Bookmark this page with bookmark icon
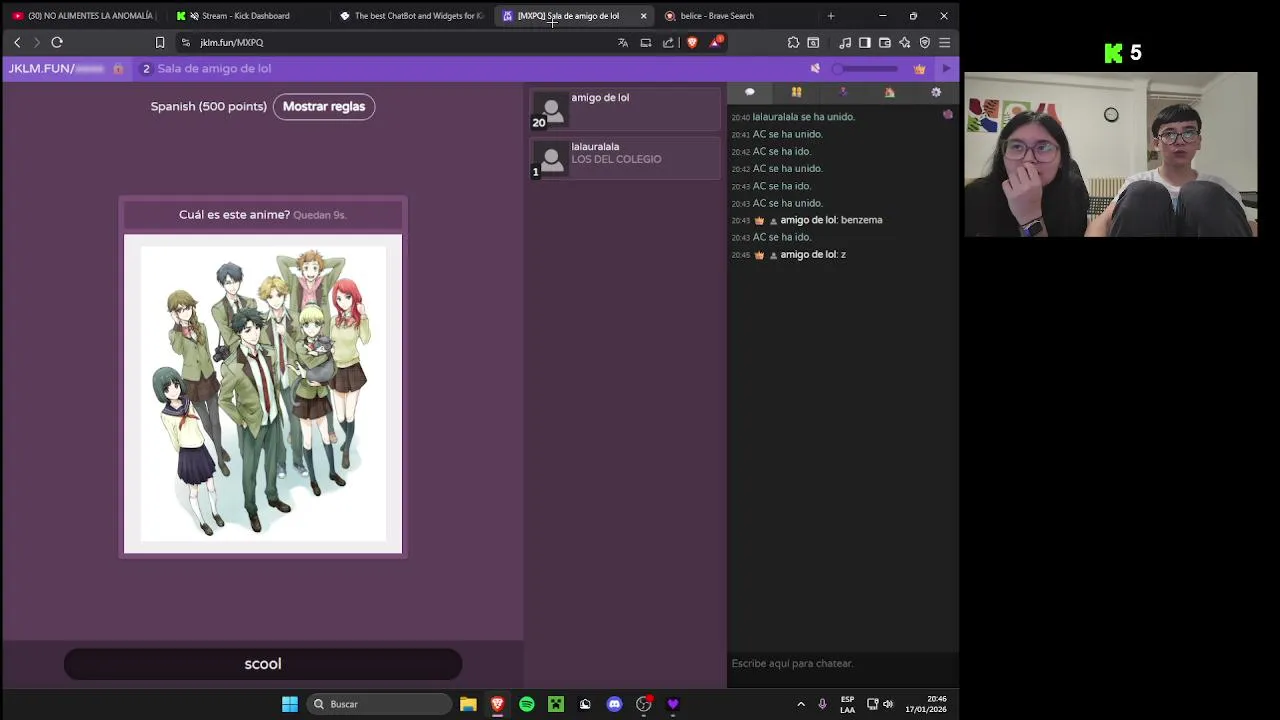 click(x=160, y=42)
